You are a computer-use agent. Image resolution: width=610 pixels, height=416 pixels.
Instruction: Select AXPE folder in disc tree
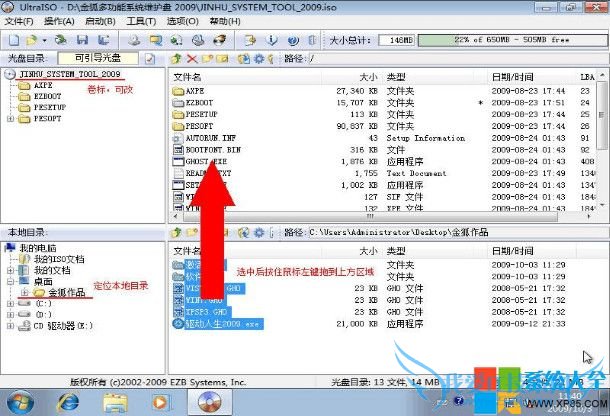click(x=43, y=85)
